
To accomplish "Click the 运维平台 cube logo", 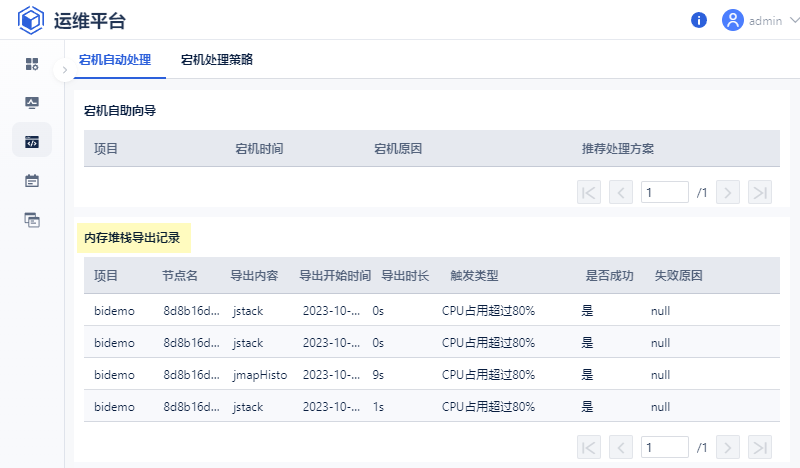I will pos(32,20).
